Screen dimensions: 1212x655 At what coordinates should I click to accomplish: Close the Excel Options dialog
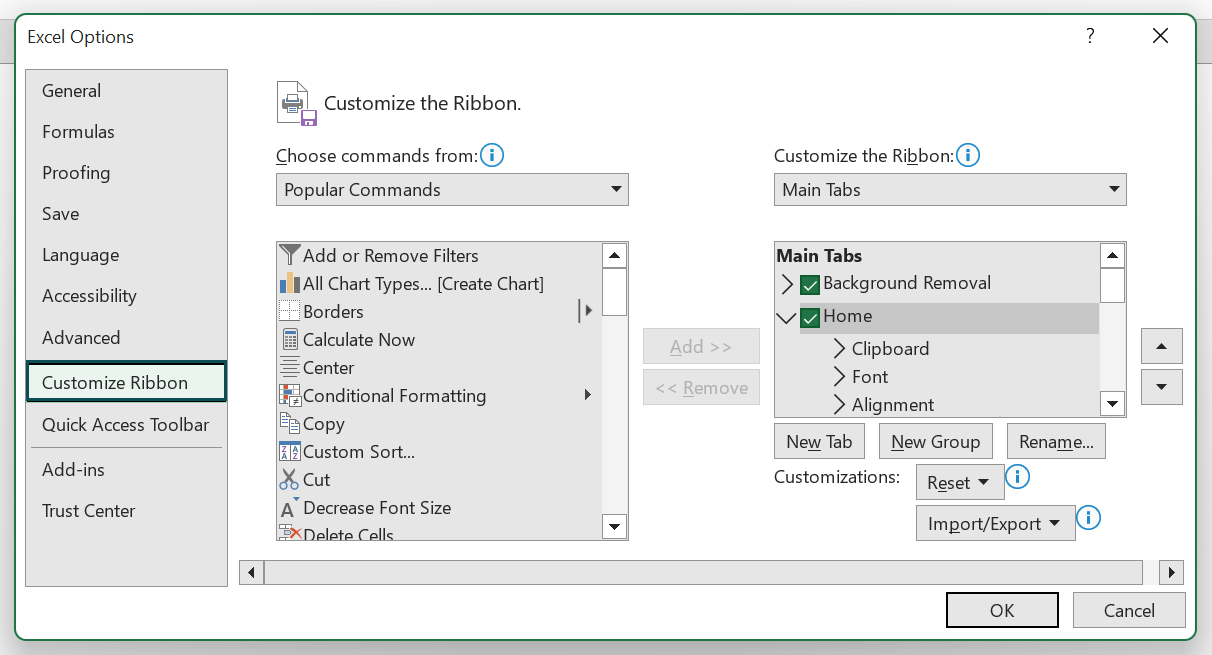click(1160, 36)
